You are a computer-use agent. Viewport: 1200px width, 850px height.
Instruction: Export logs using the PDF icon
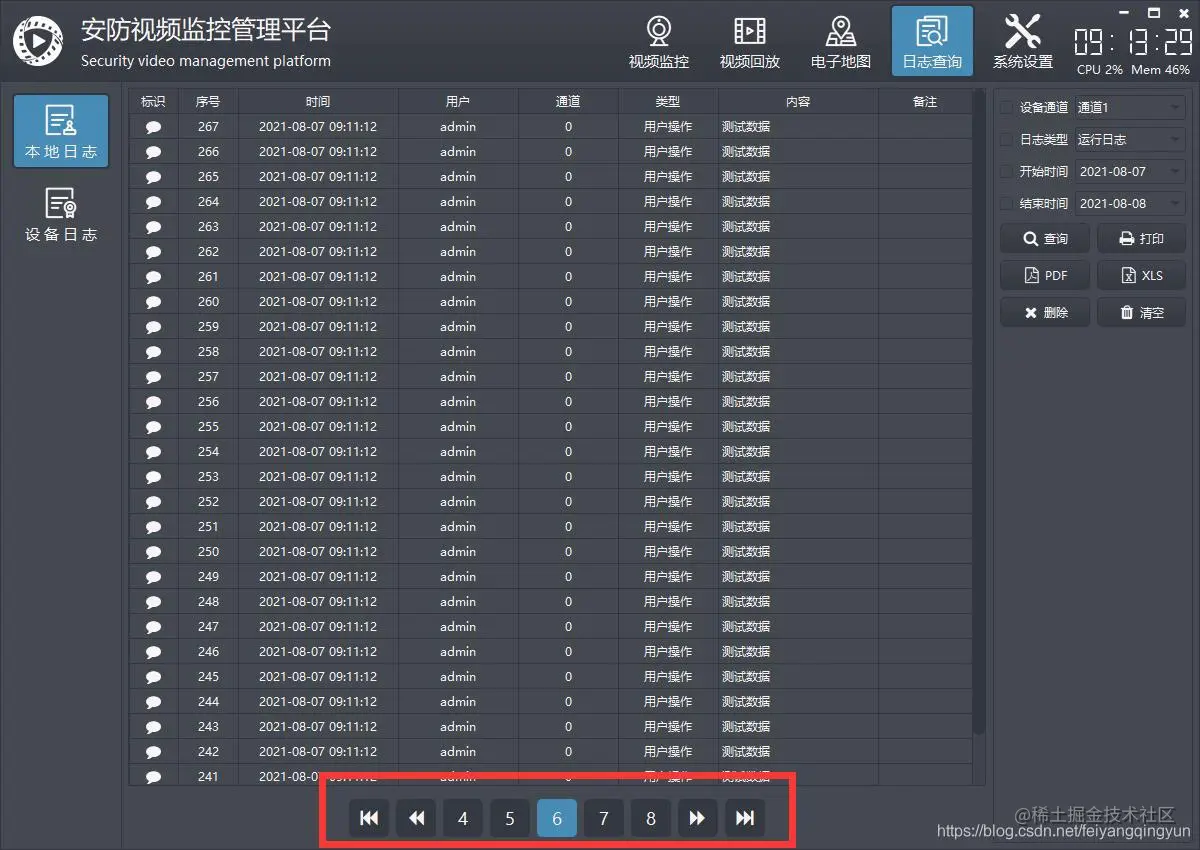point(1044,275)
